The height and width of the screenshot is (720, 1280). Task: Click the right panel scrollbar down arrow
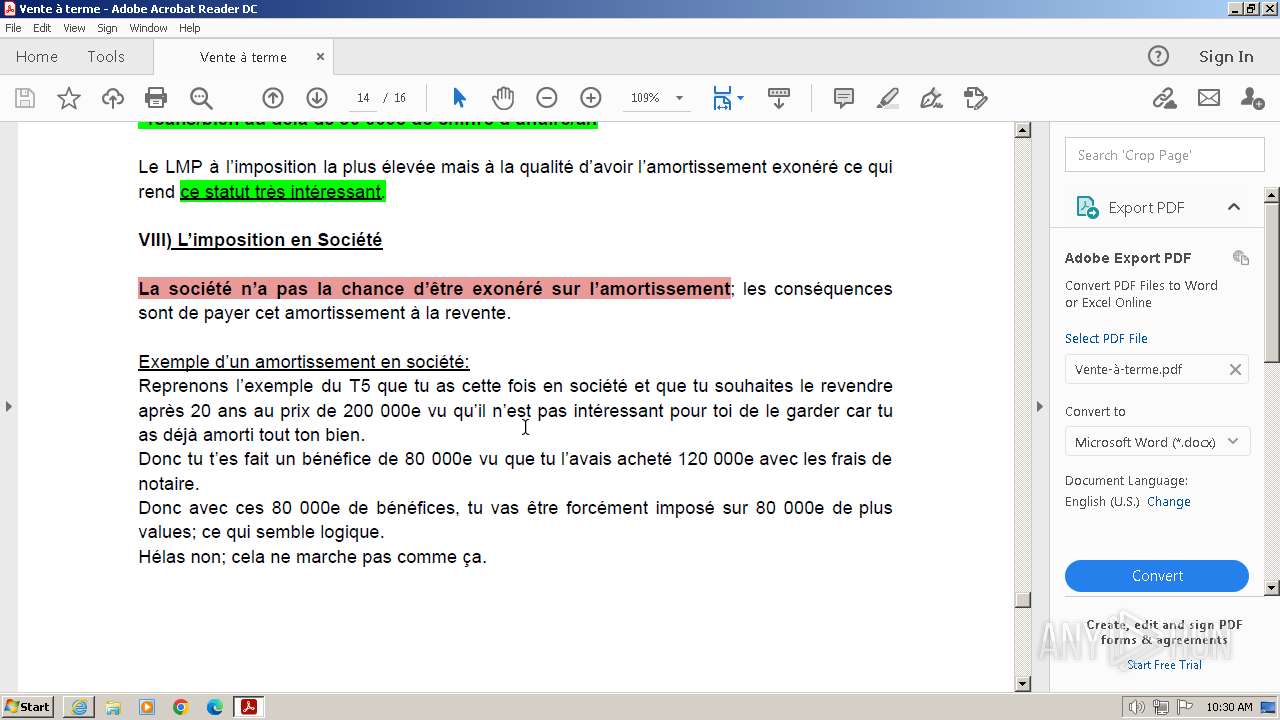pos(1272,588)
